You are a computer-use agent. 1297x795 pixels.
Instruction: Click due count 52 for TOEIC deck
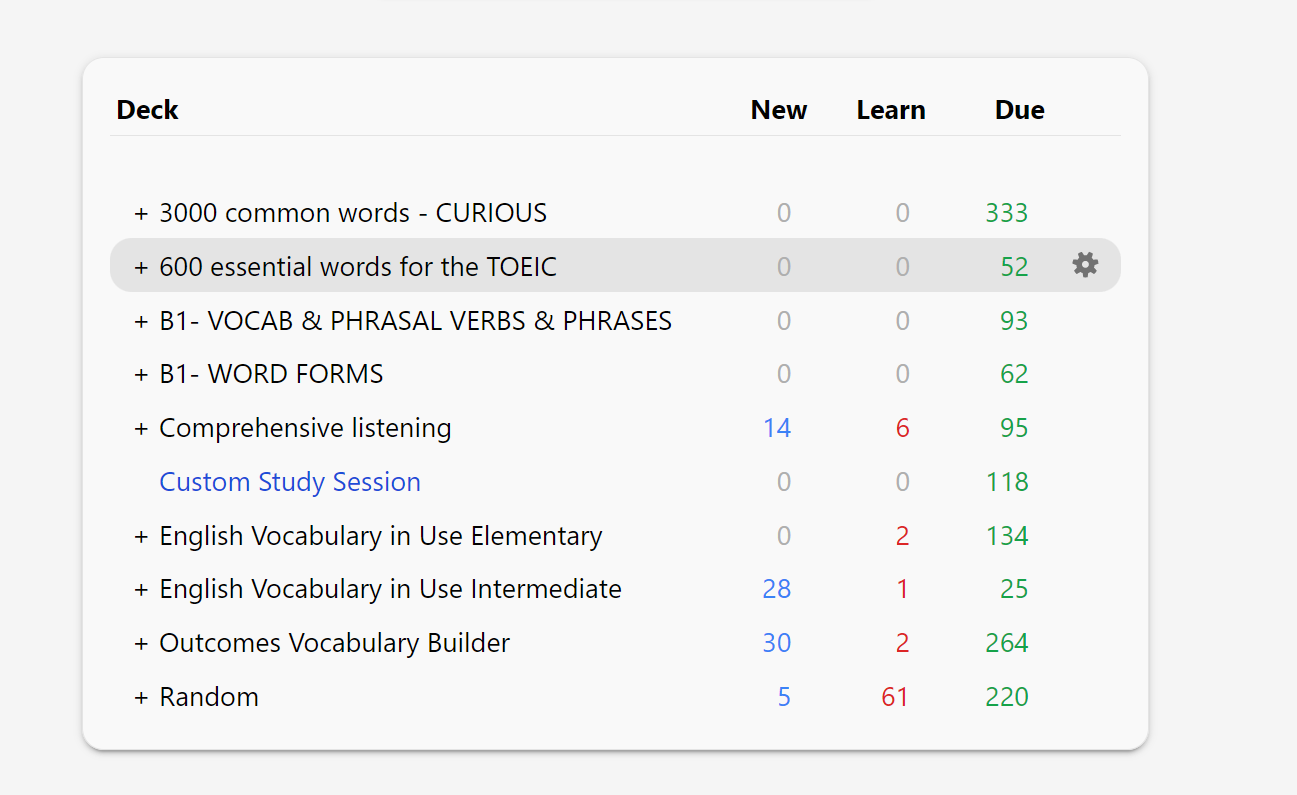click(x=1014, y=267)
